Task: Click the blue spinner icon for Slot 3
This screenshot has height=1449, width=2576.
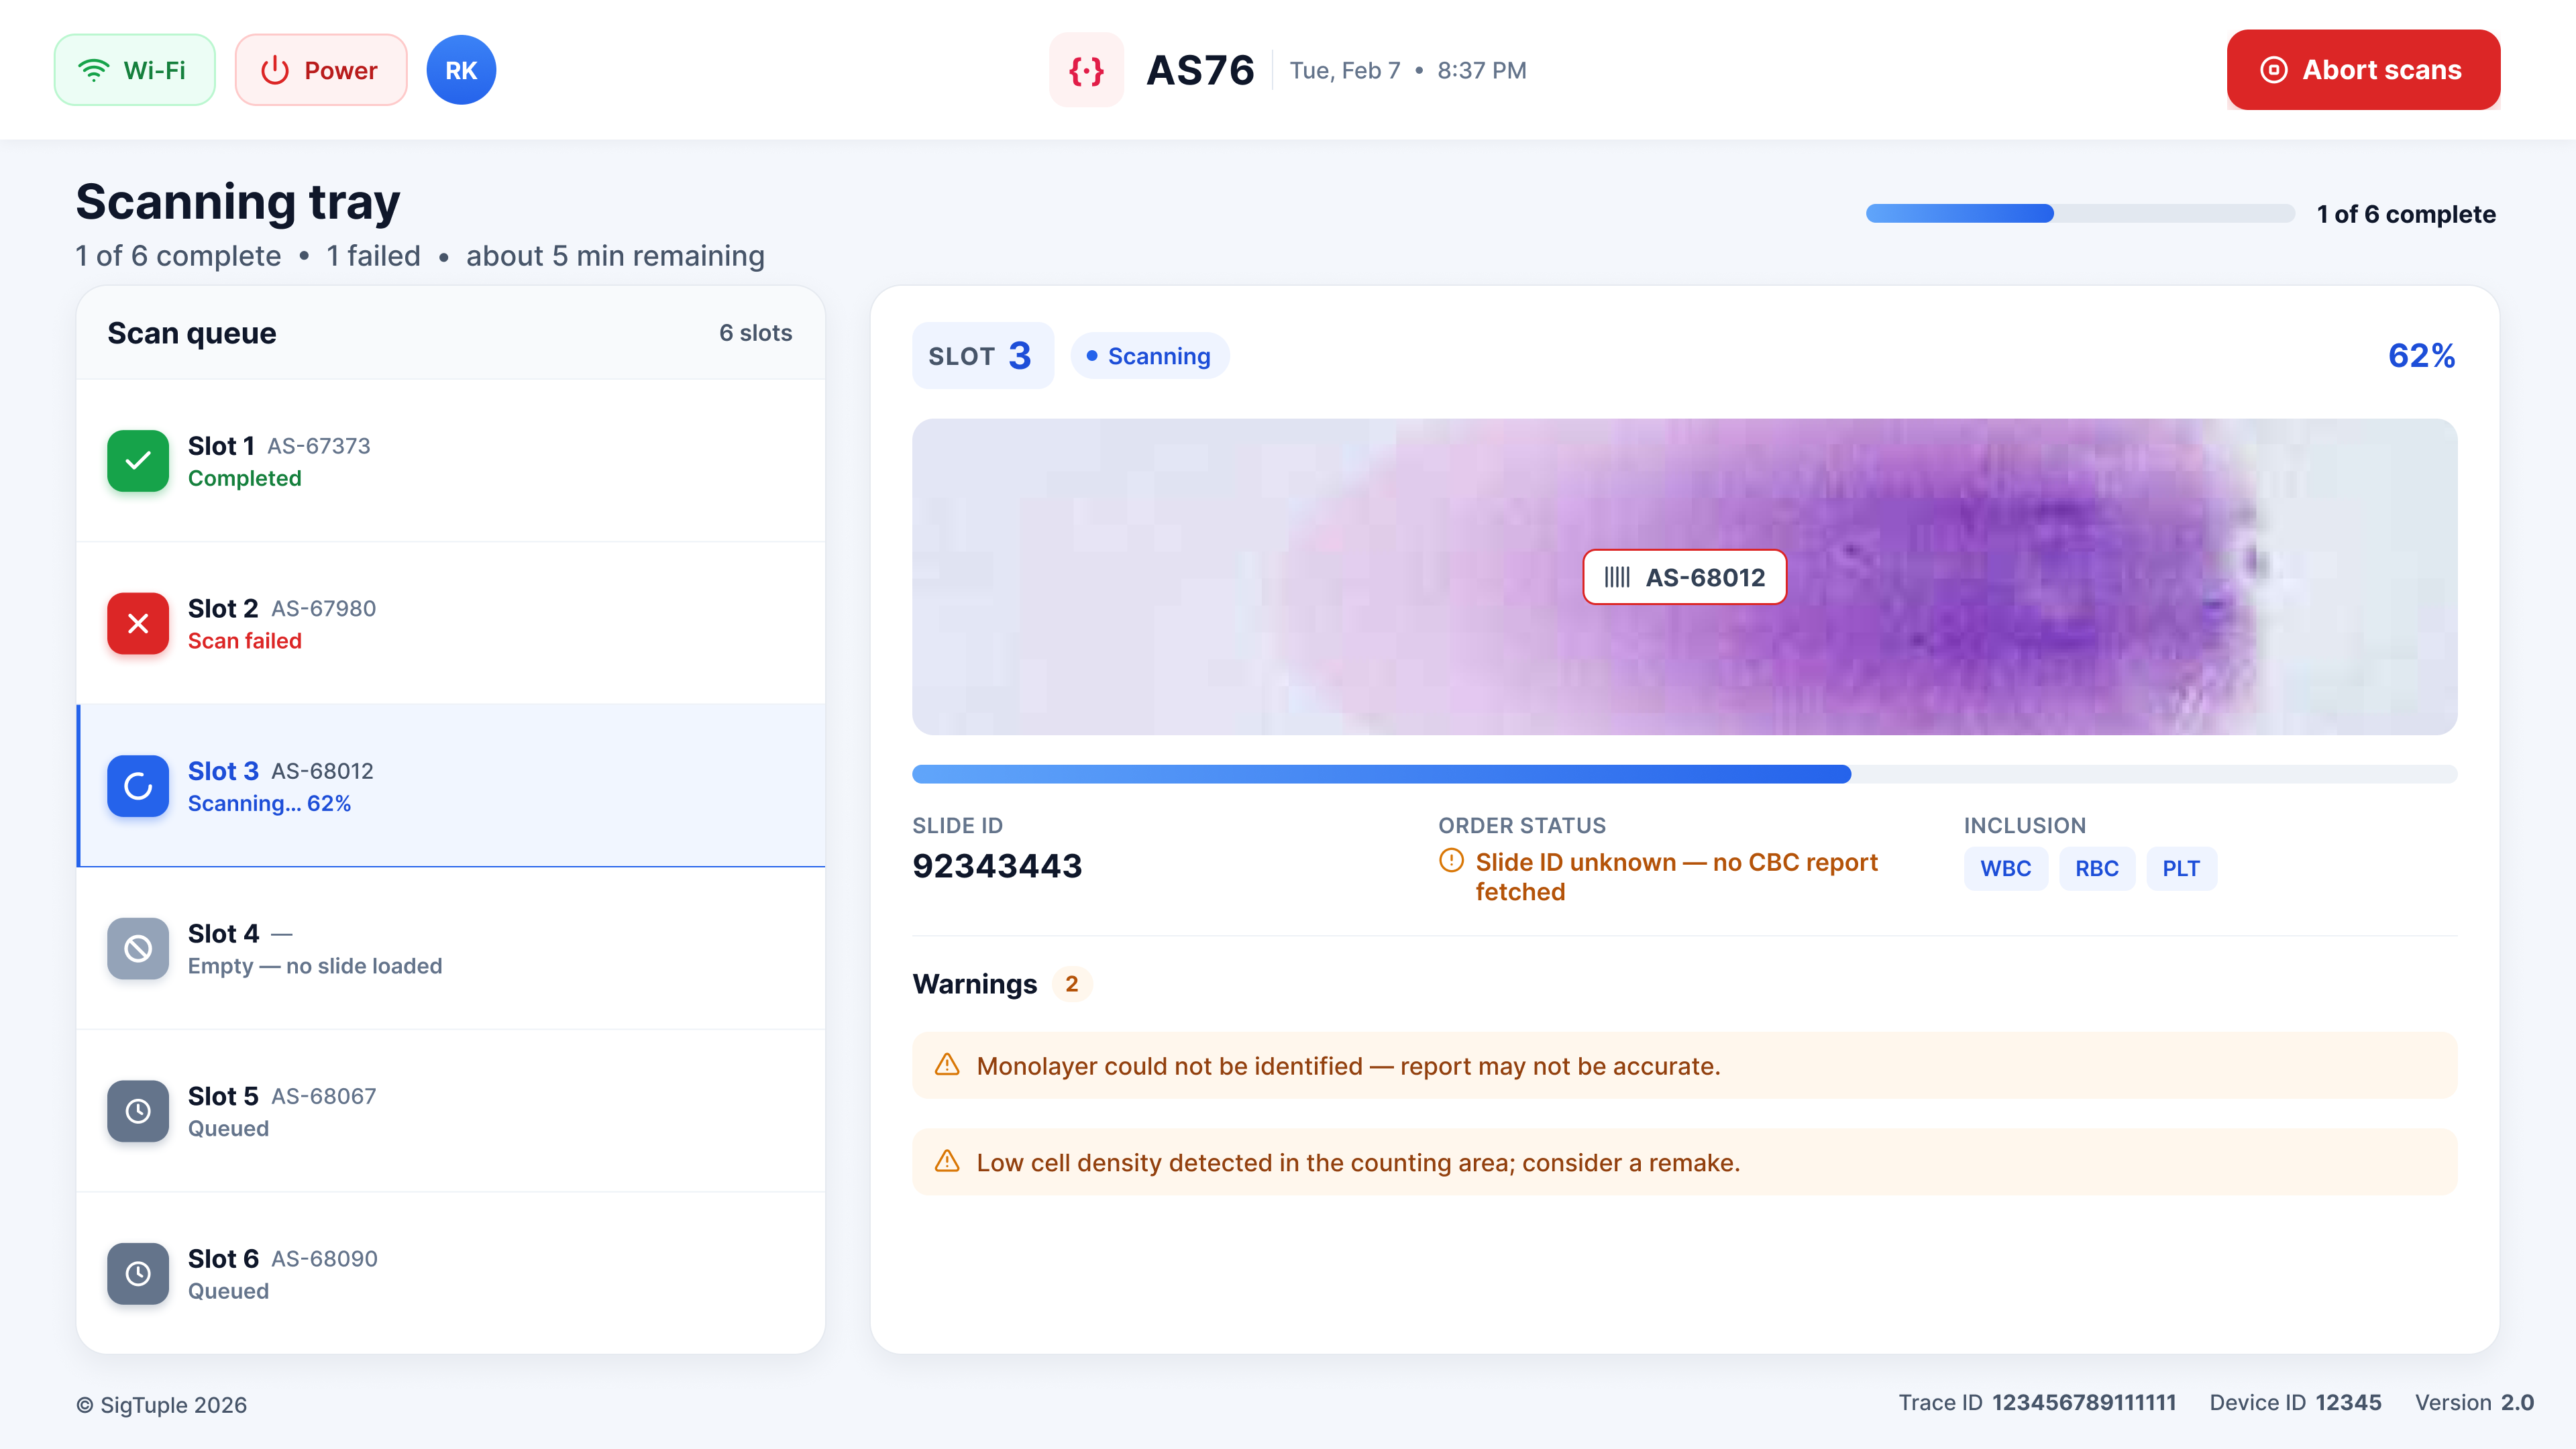Action: [x=138, y=786]
